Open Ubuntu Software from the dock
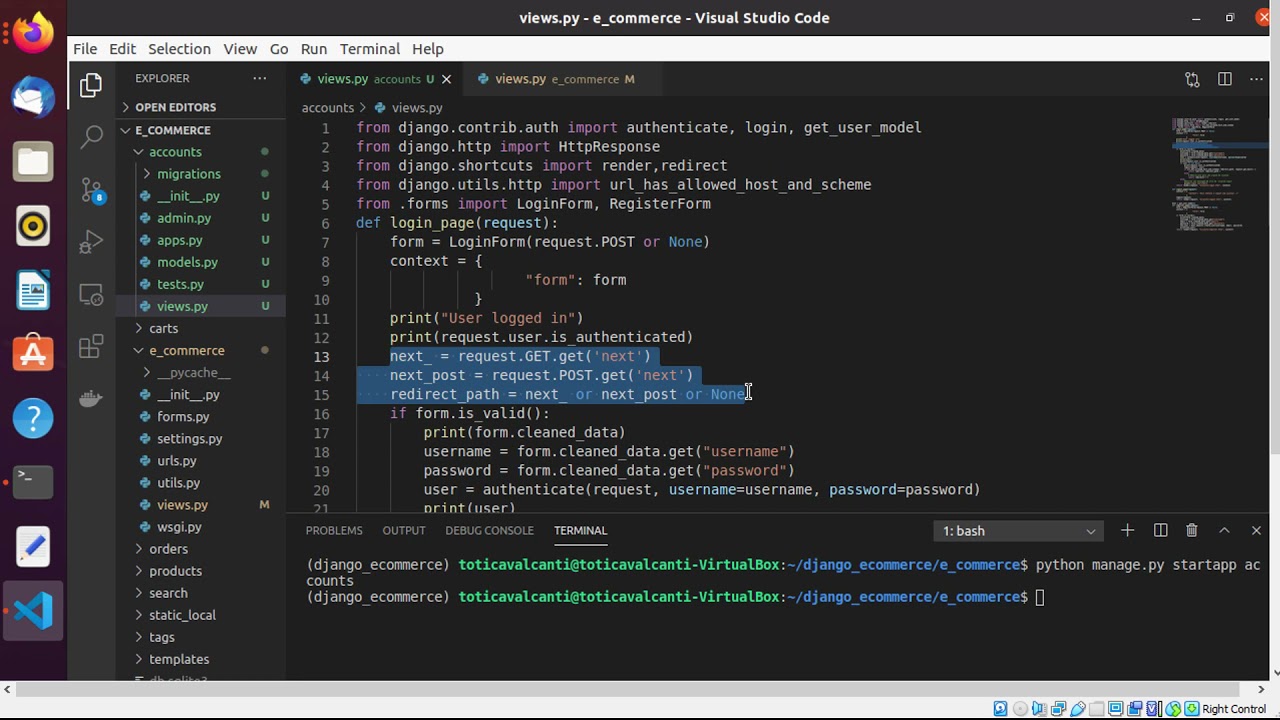Viewport: 1280px width, 720px height. 33,354
